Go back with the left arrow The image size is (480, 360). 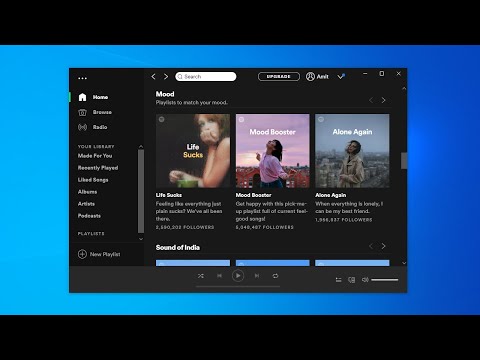click(153, 77)
